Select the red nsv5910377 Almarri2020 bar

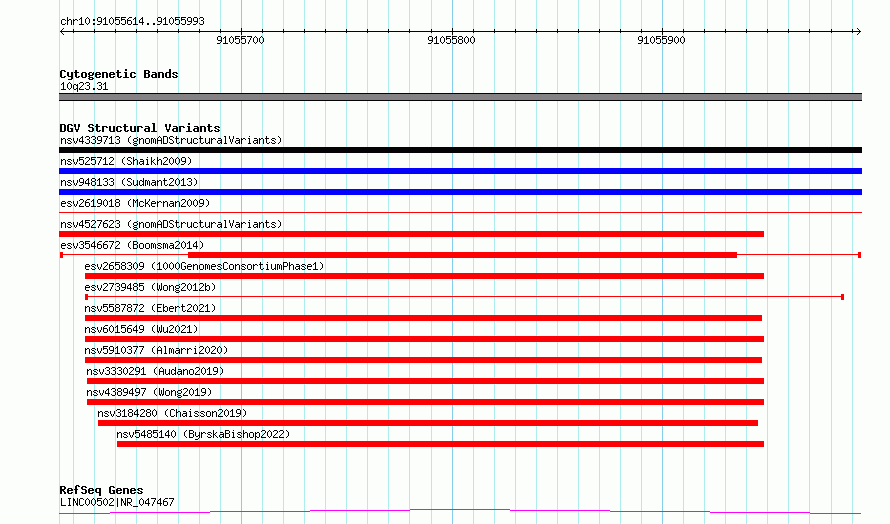[x=423, y=360]
